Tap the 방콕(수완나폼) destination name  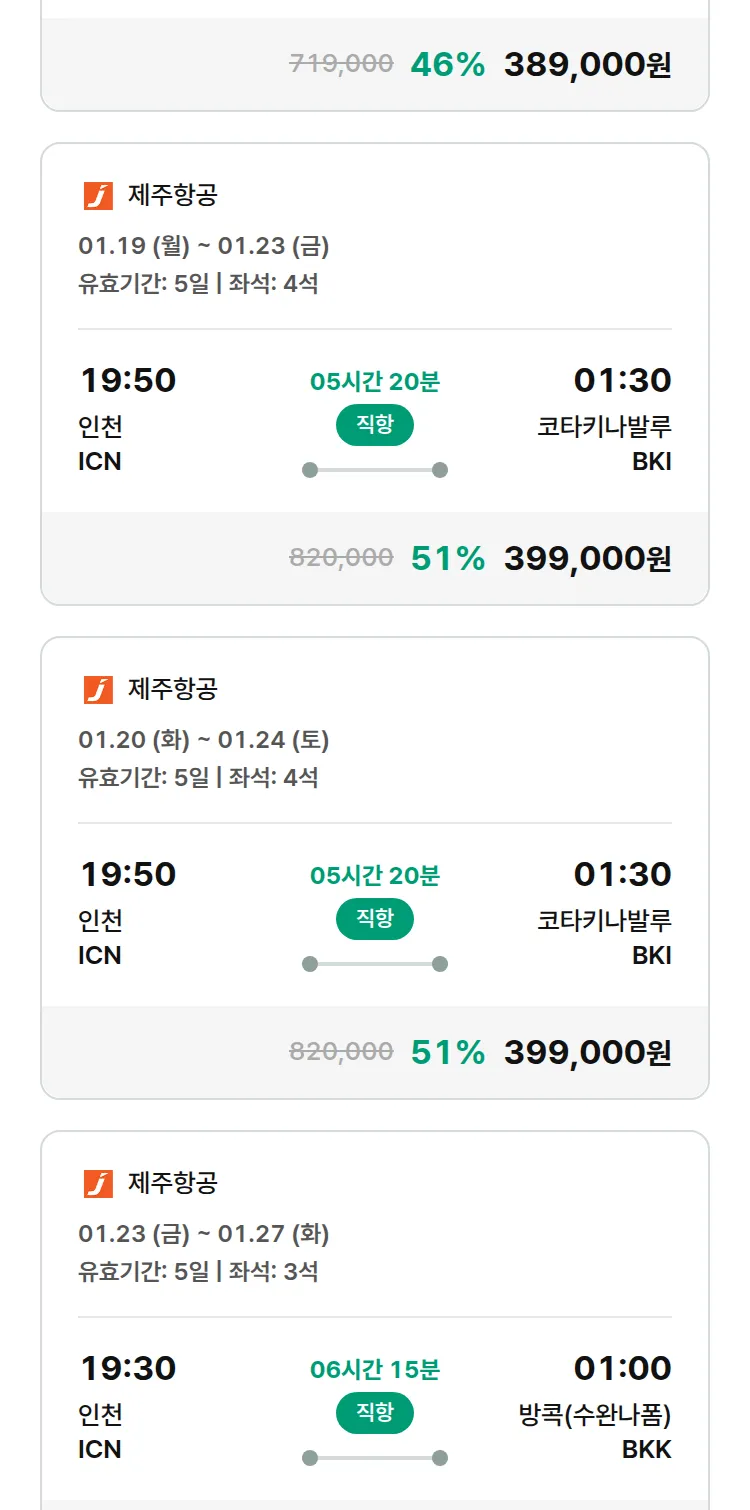pyautogui.click(x=595, y=1415)
